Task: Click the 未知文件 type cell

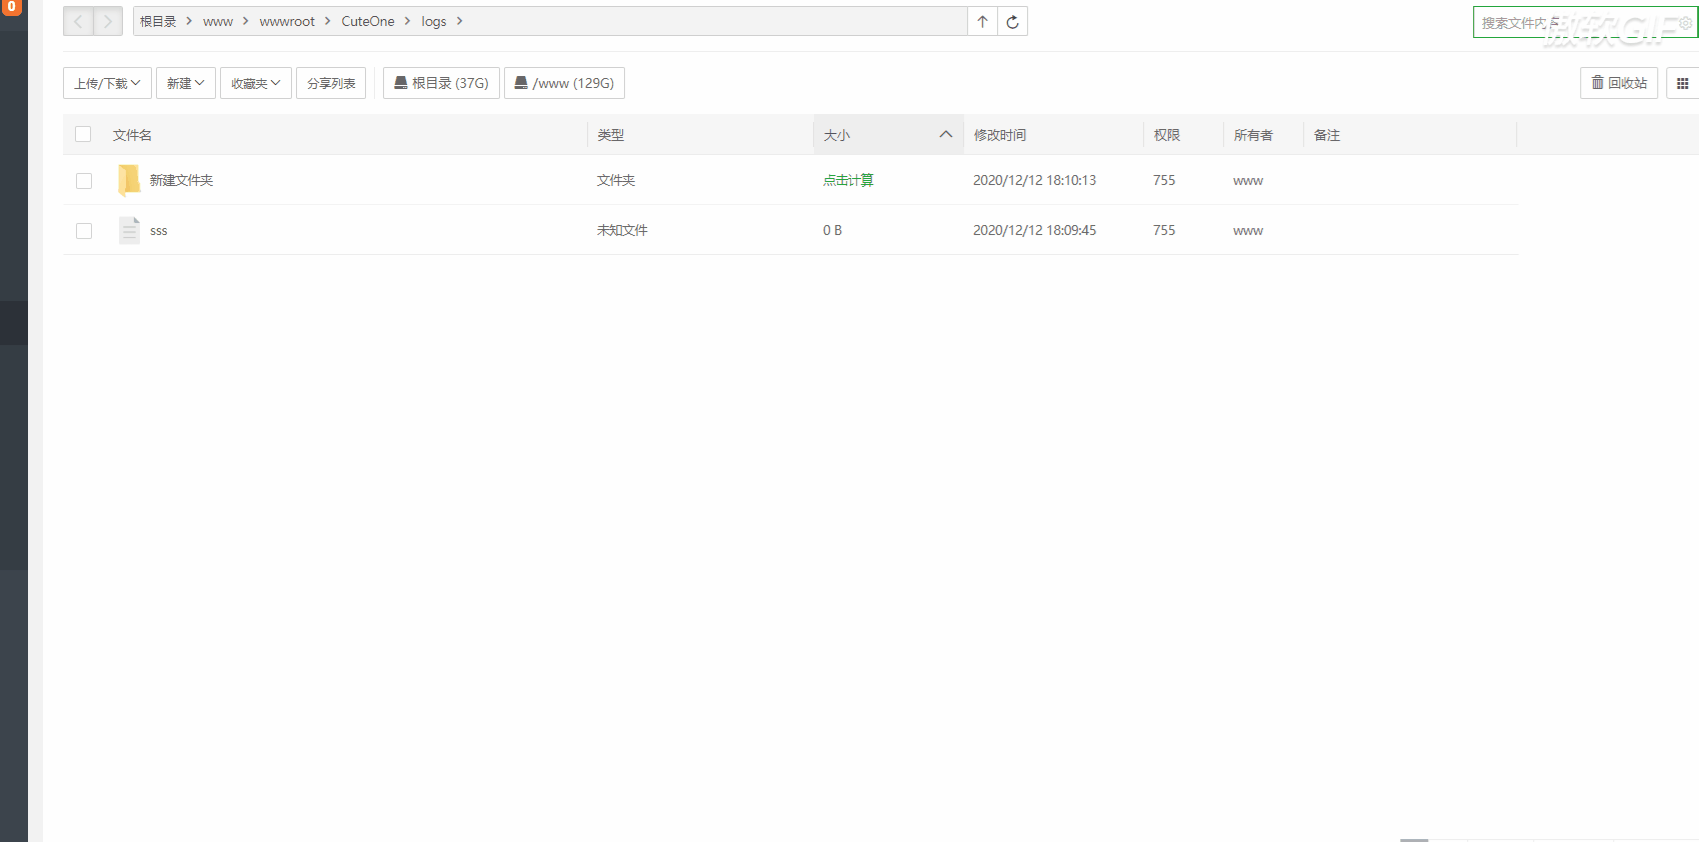Action: point(622,230)
